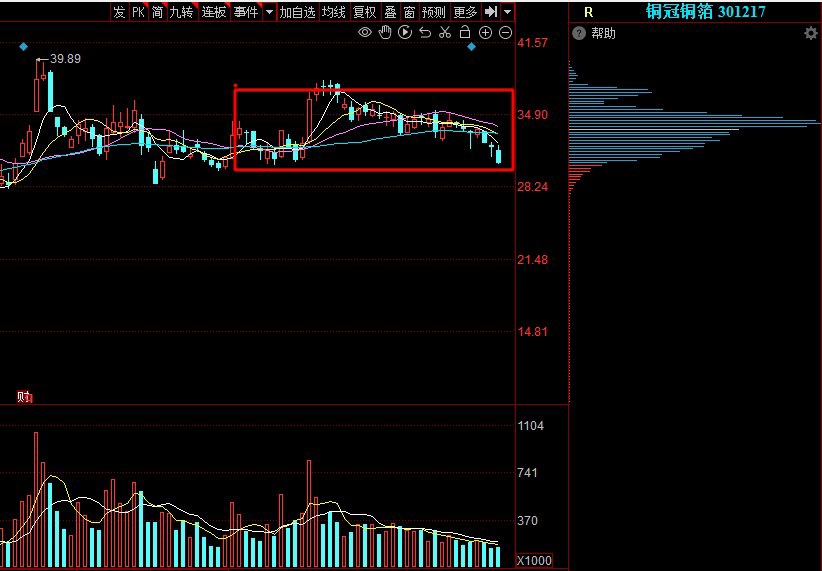The image size is (822, 571).
Task: Open settings gear in chip distribution panel
Action: [810, 34]
